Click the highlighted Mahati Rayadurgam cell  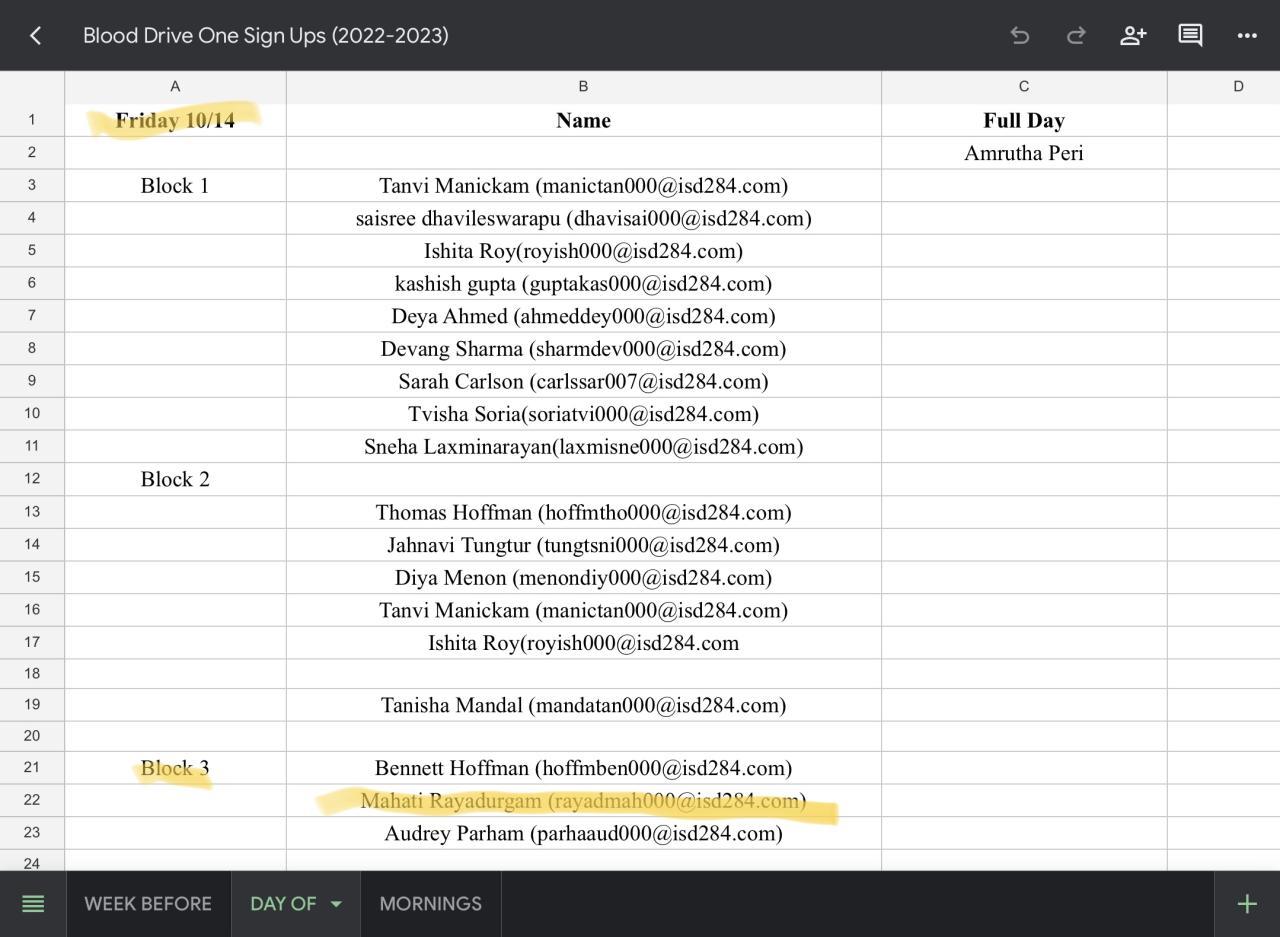point(583,801)
